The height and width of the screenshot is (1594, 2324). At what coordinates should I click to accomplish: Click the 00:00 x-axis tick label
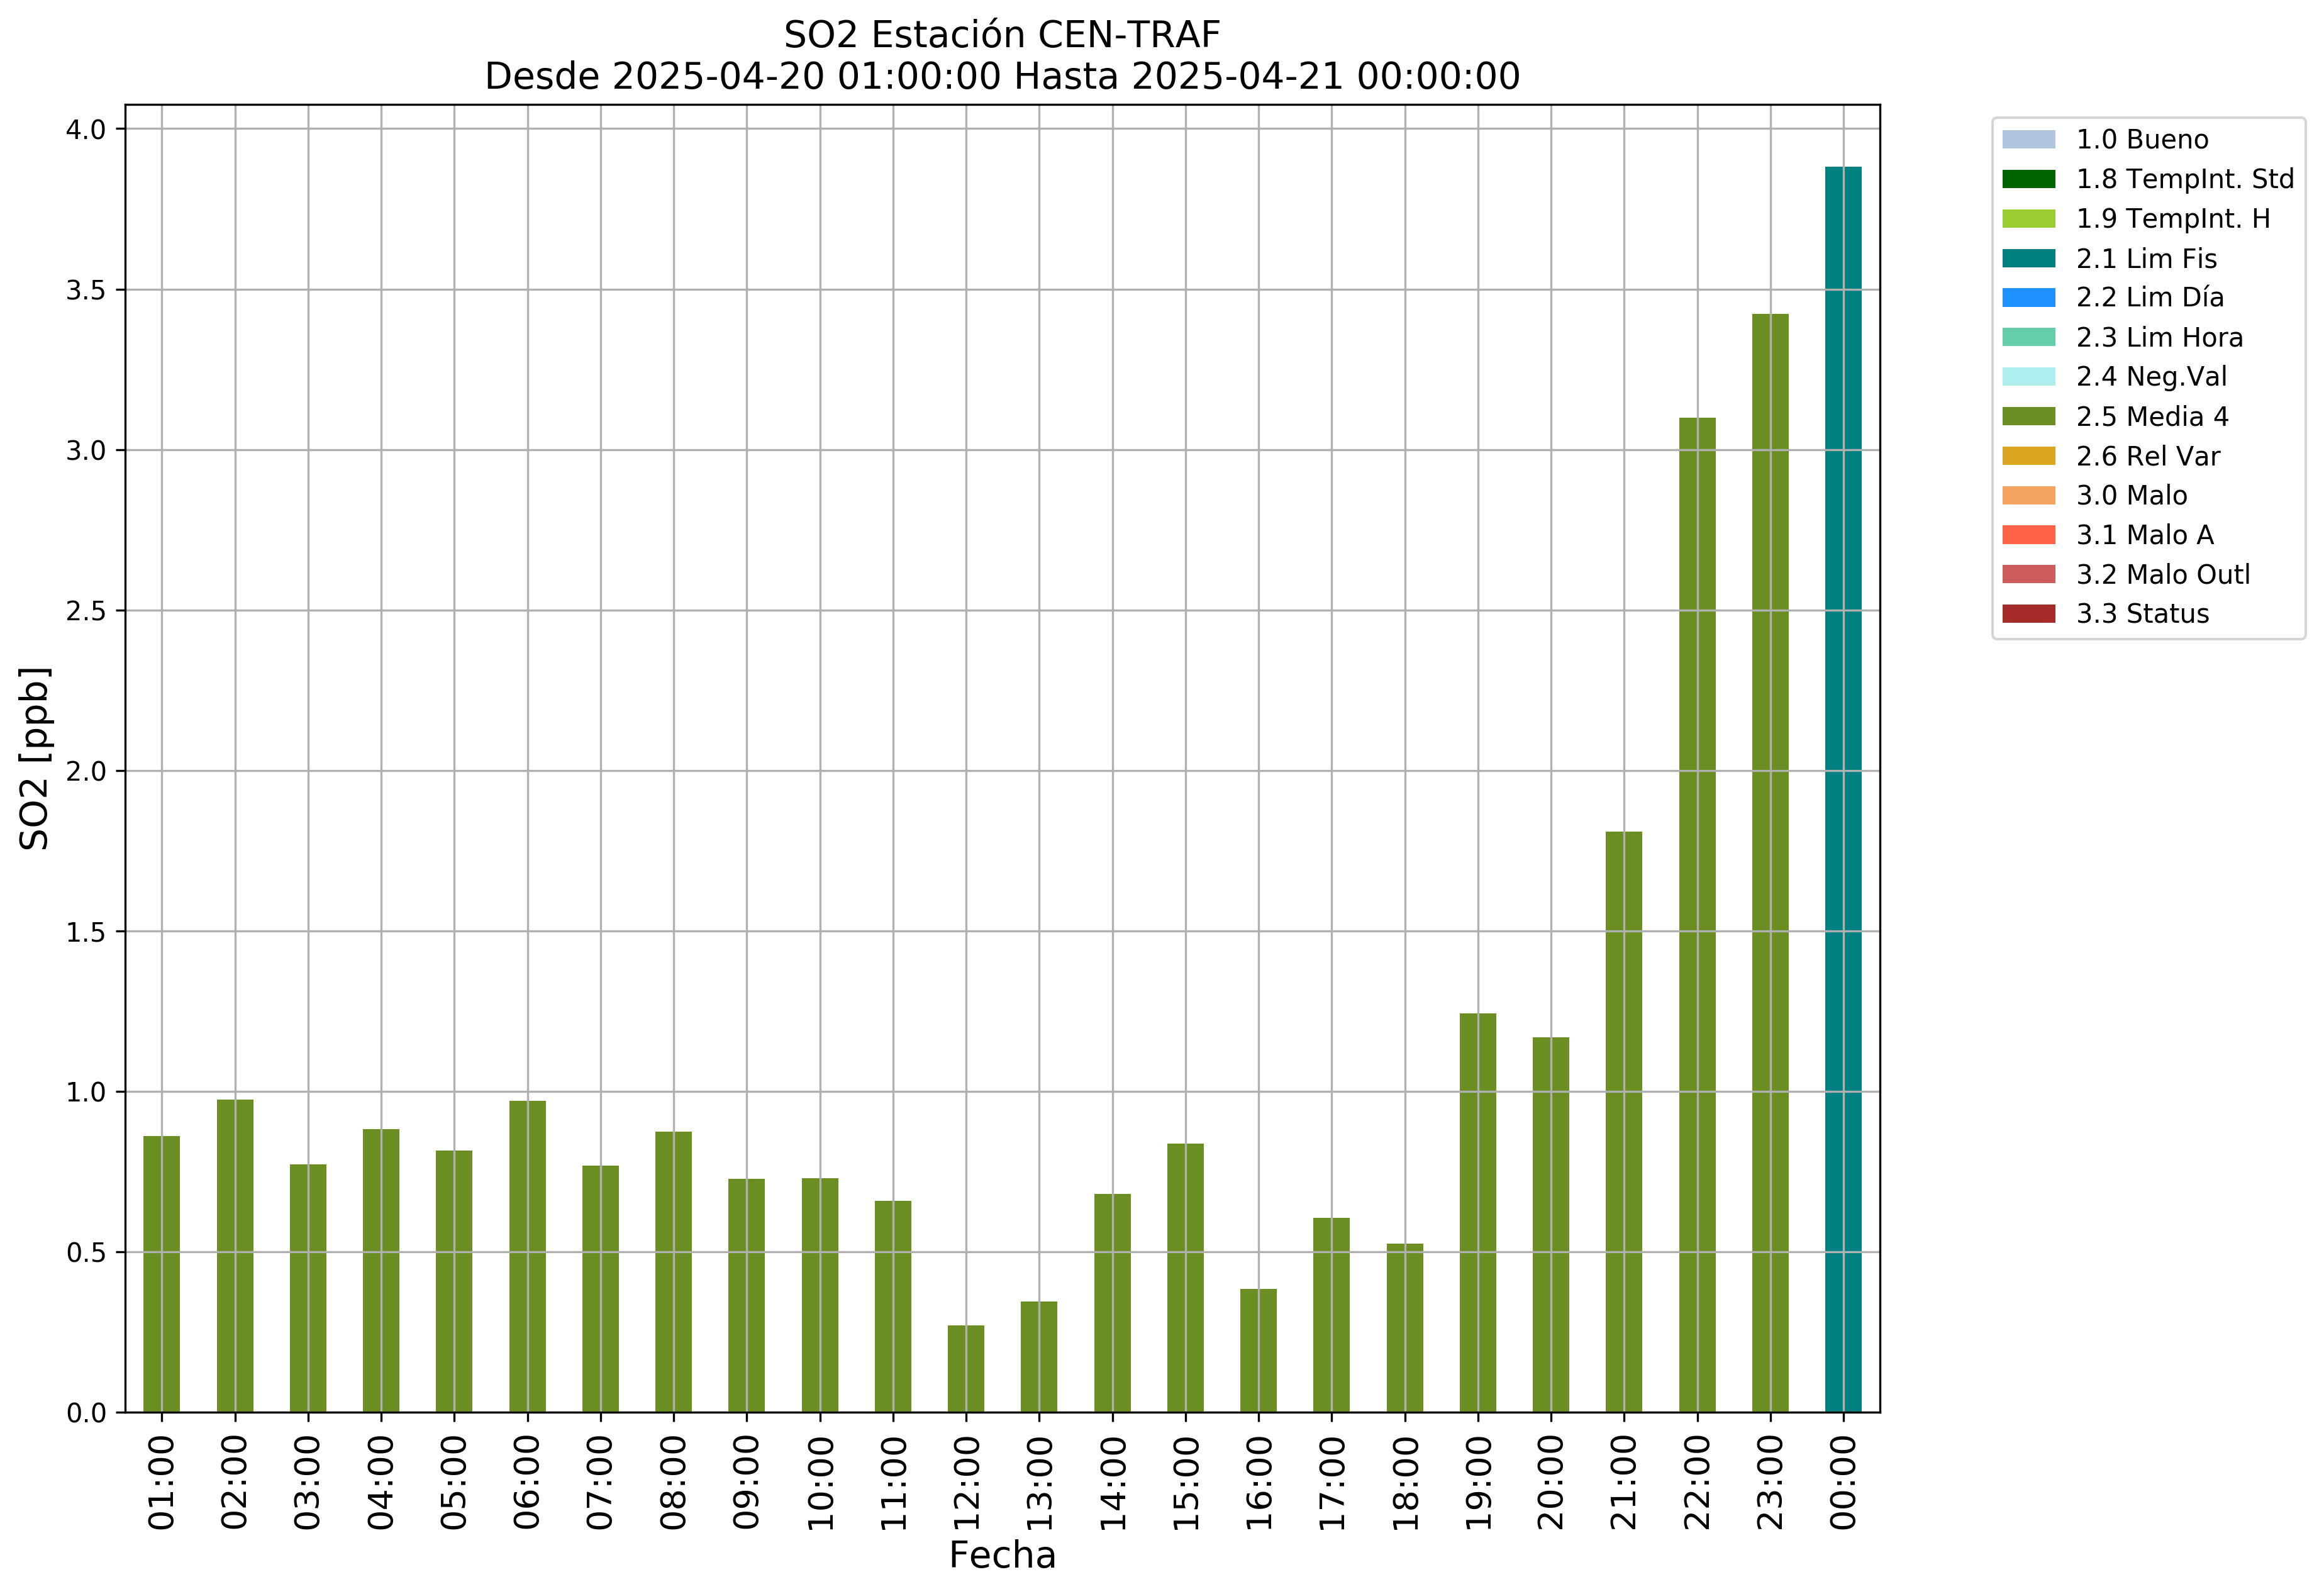point(1843,1483)
